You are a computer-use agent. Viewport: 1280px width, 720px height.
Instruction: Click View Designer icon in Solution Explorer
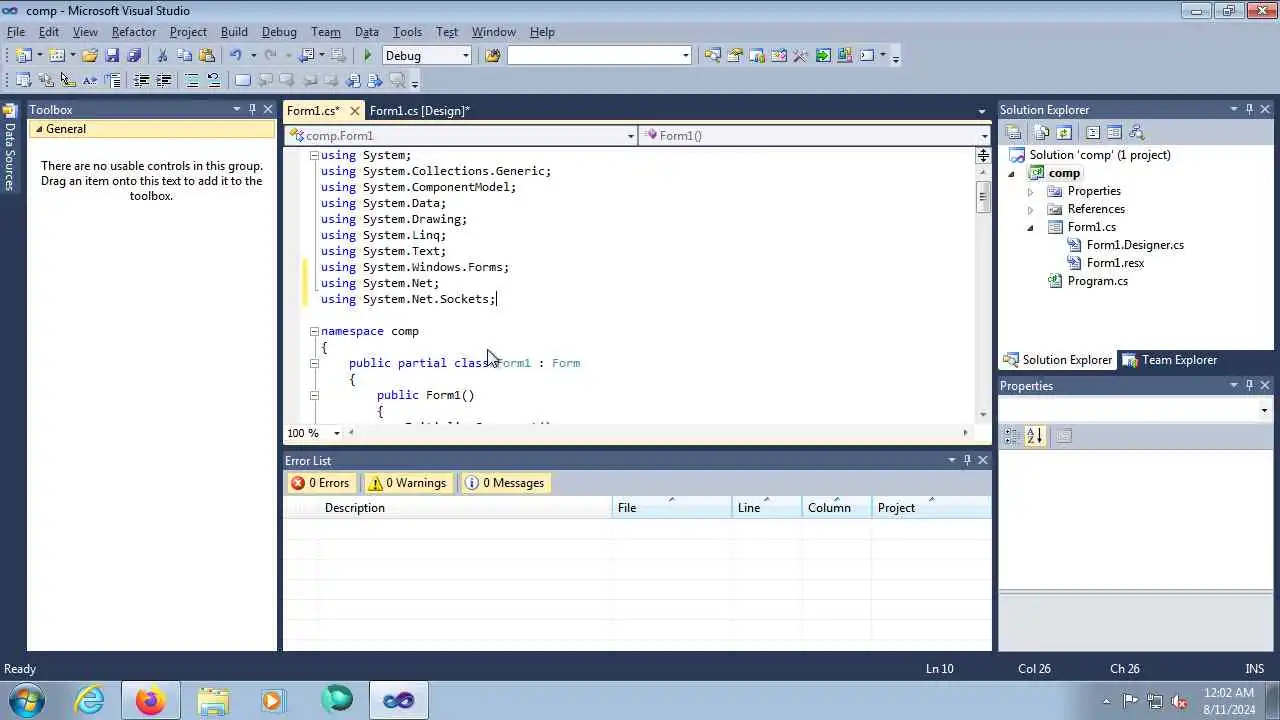1114,132
